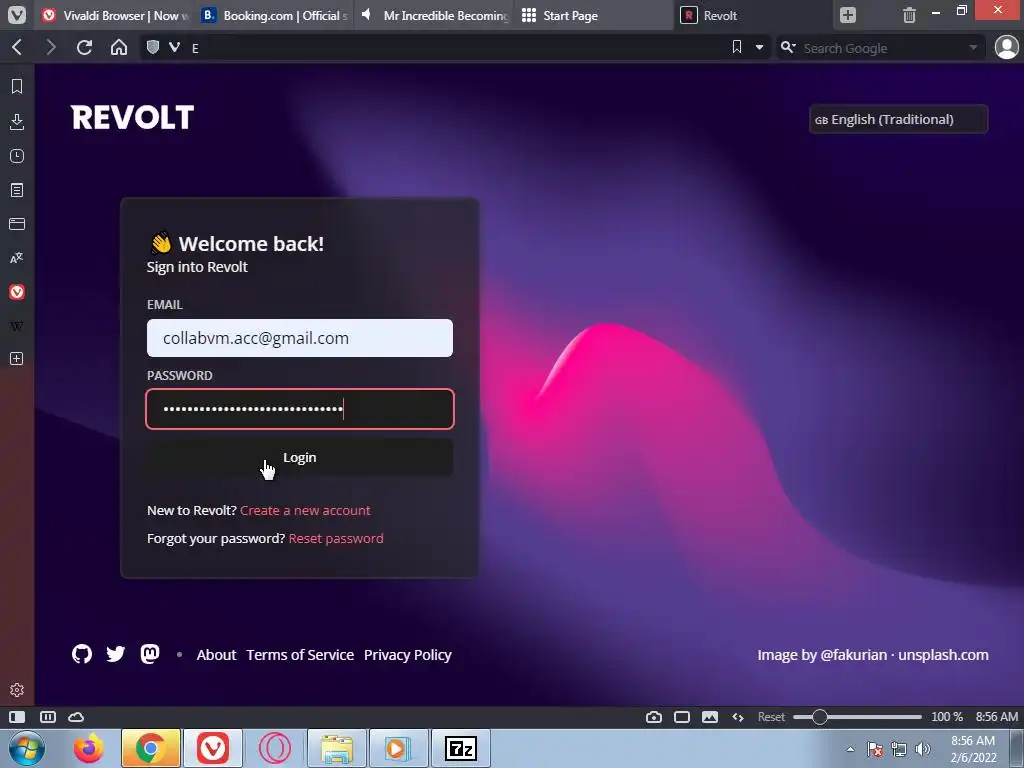Open the page actions code icon

[x=738, y=717]
